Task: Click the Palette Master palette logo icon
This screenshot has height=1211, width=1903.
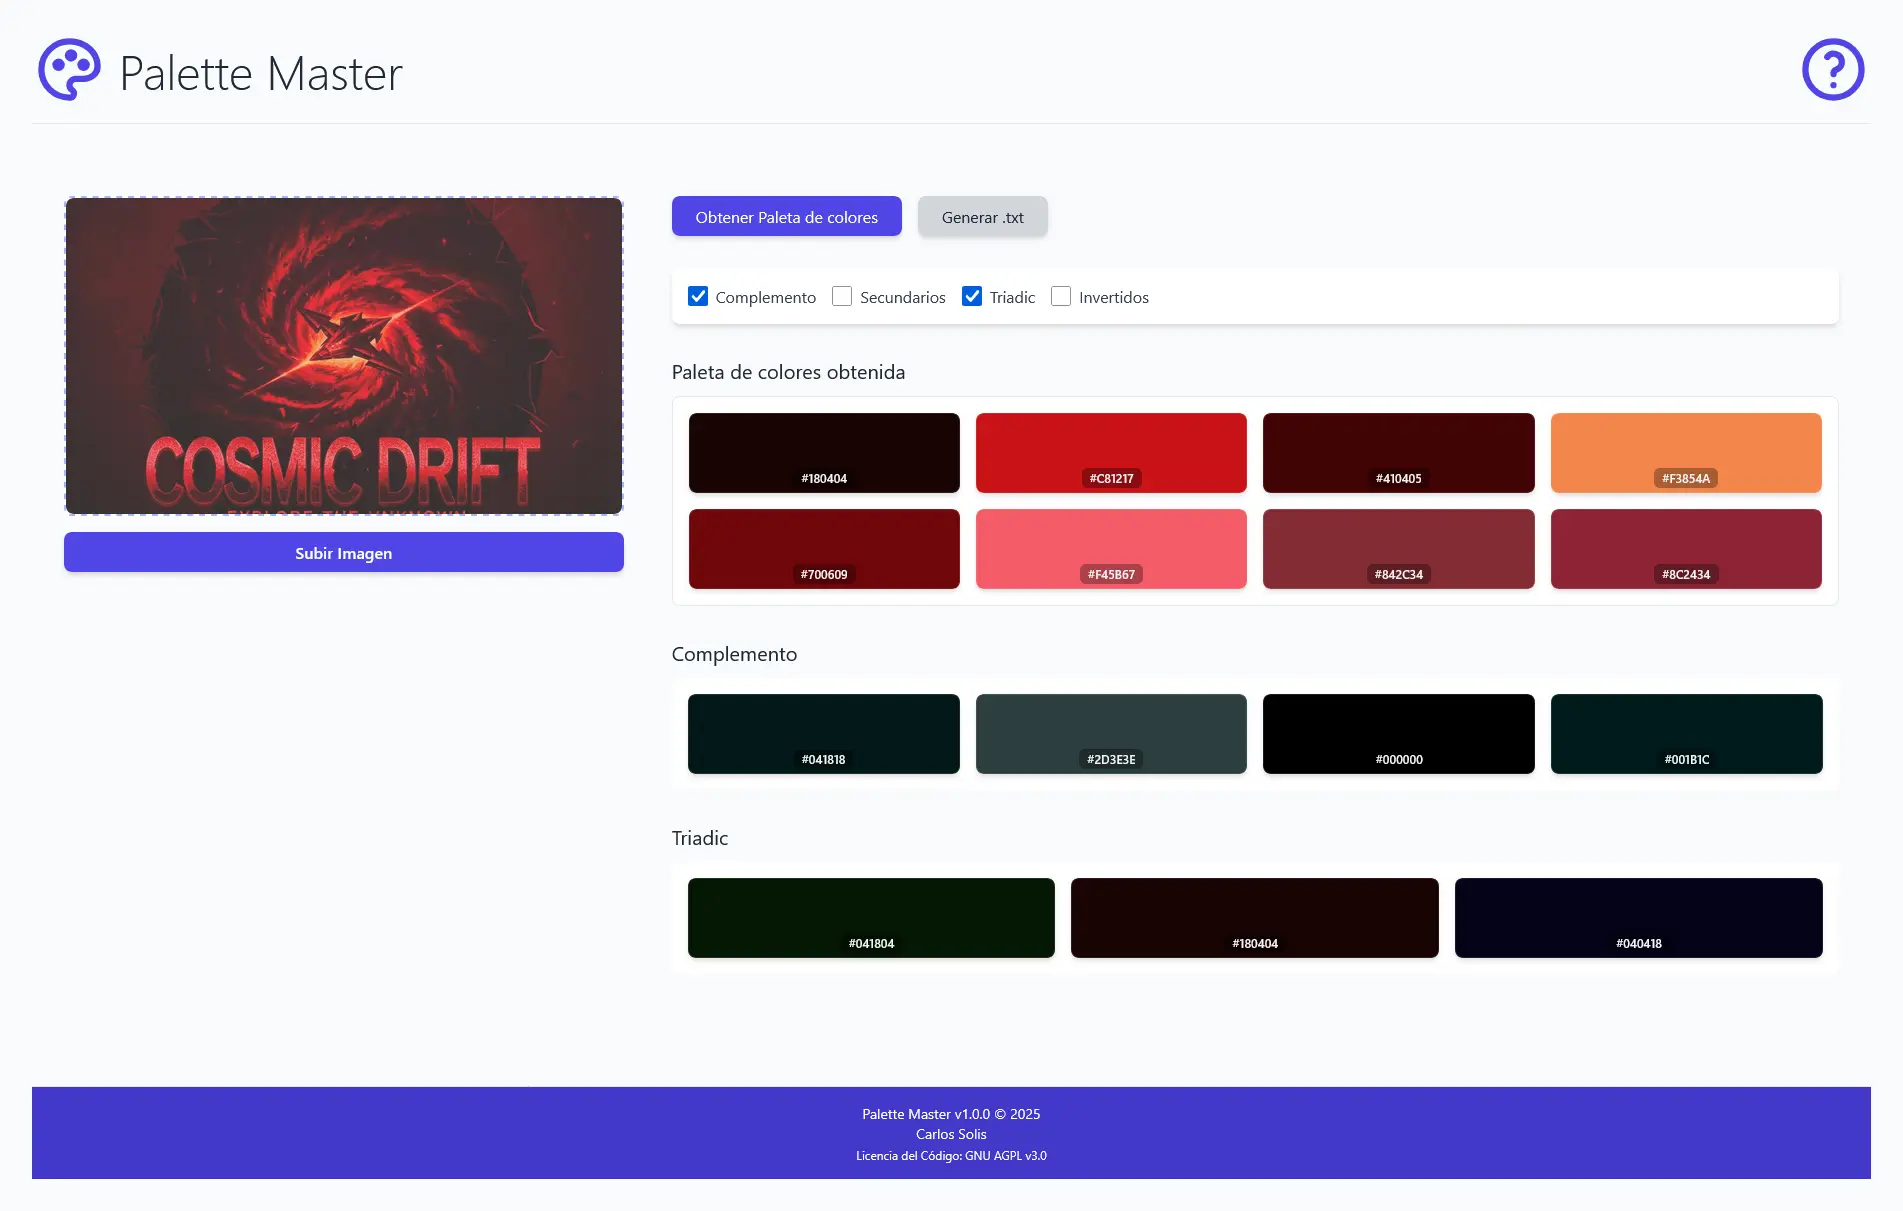Action: tap(69, 70)
